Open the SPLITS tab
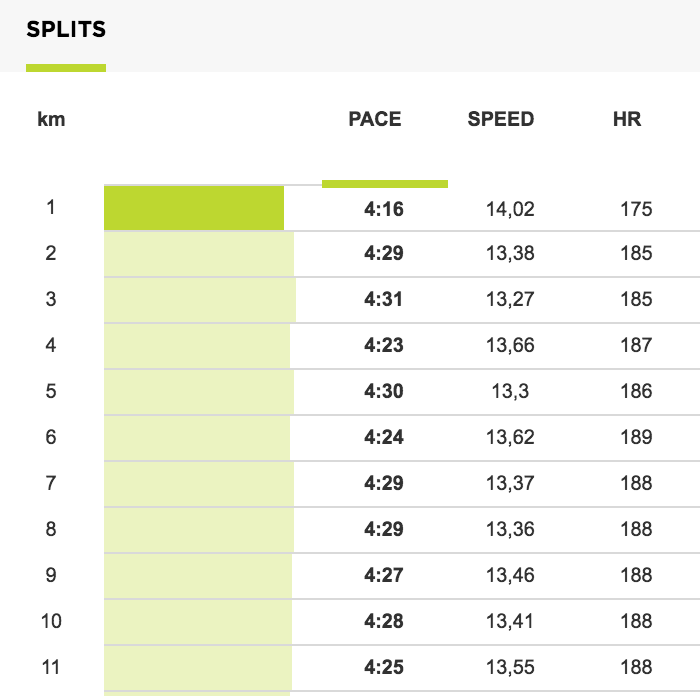The image size is (700, 696). [66, 29]
